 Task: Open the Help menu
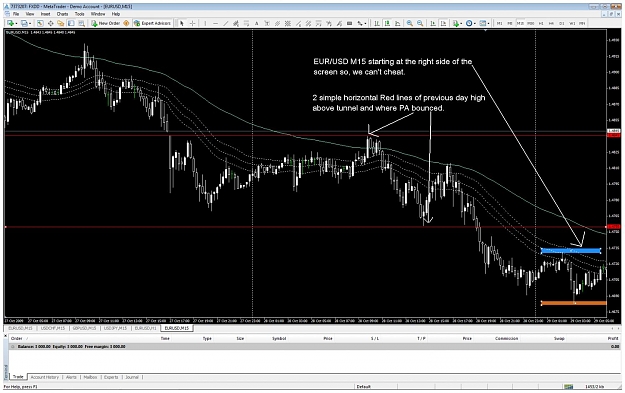(x=116, y=14)
